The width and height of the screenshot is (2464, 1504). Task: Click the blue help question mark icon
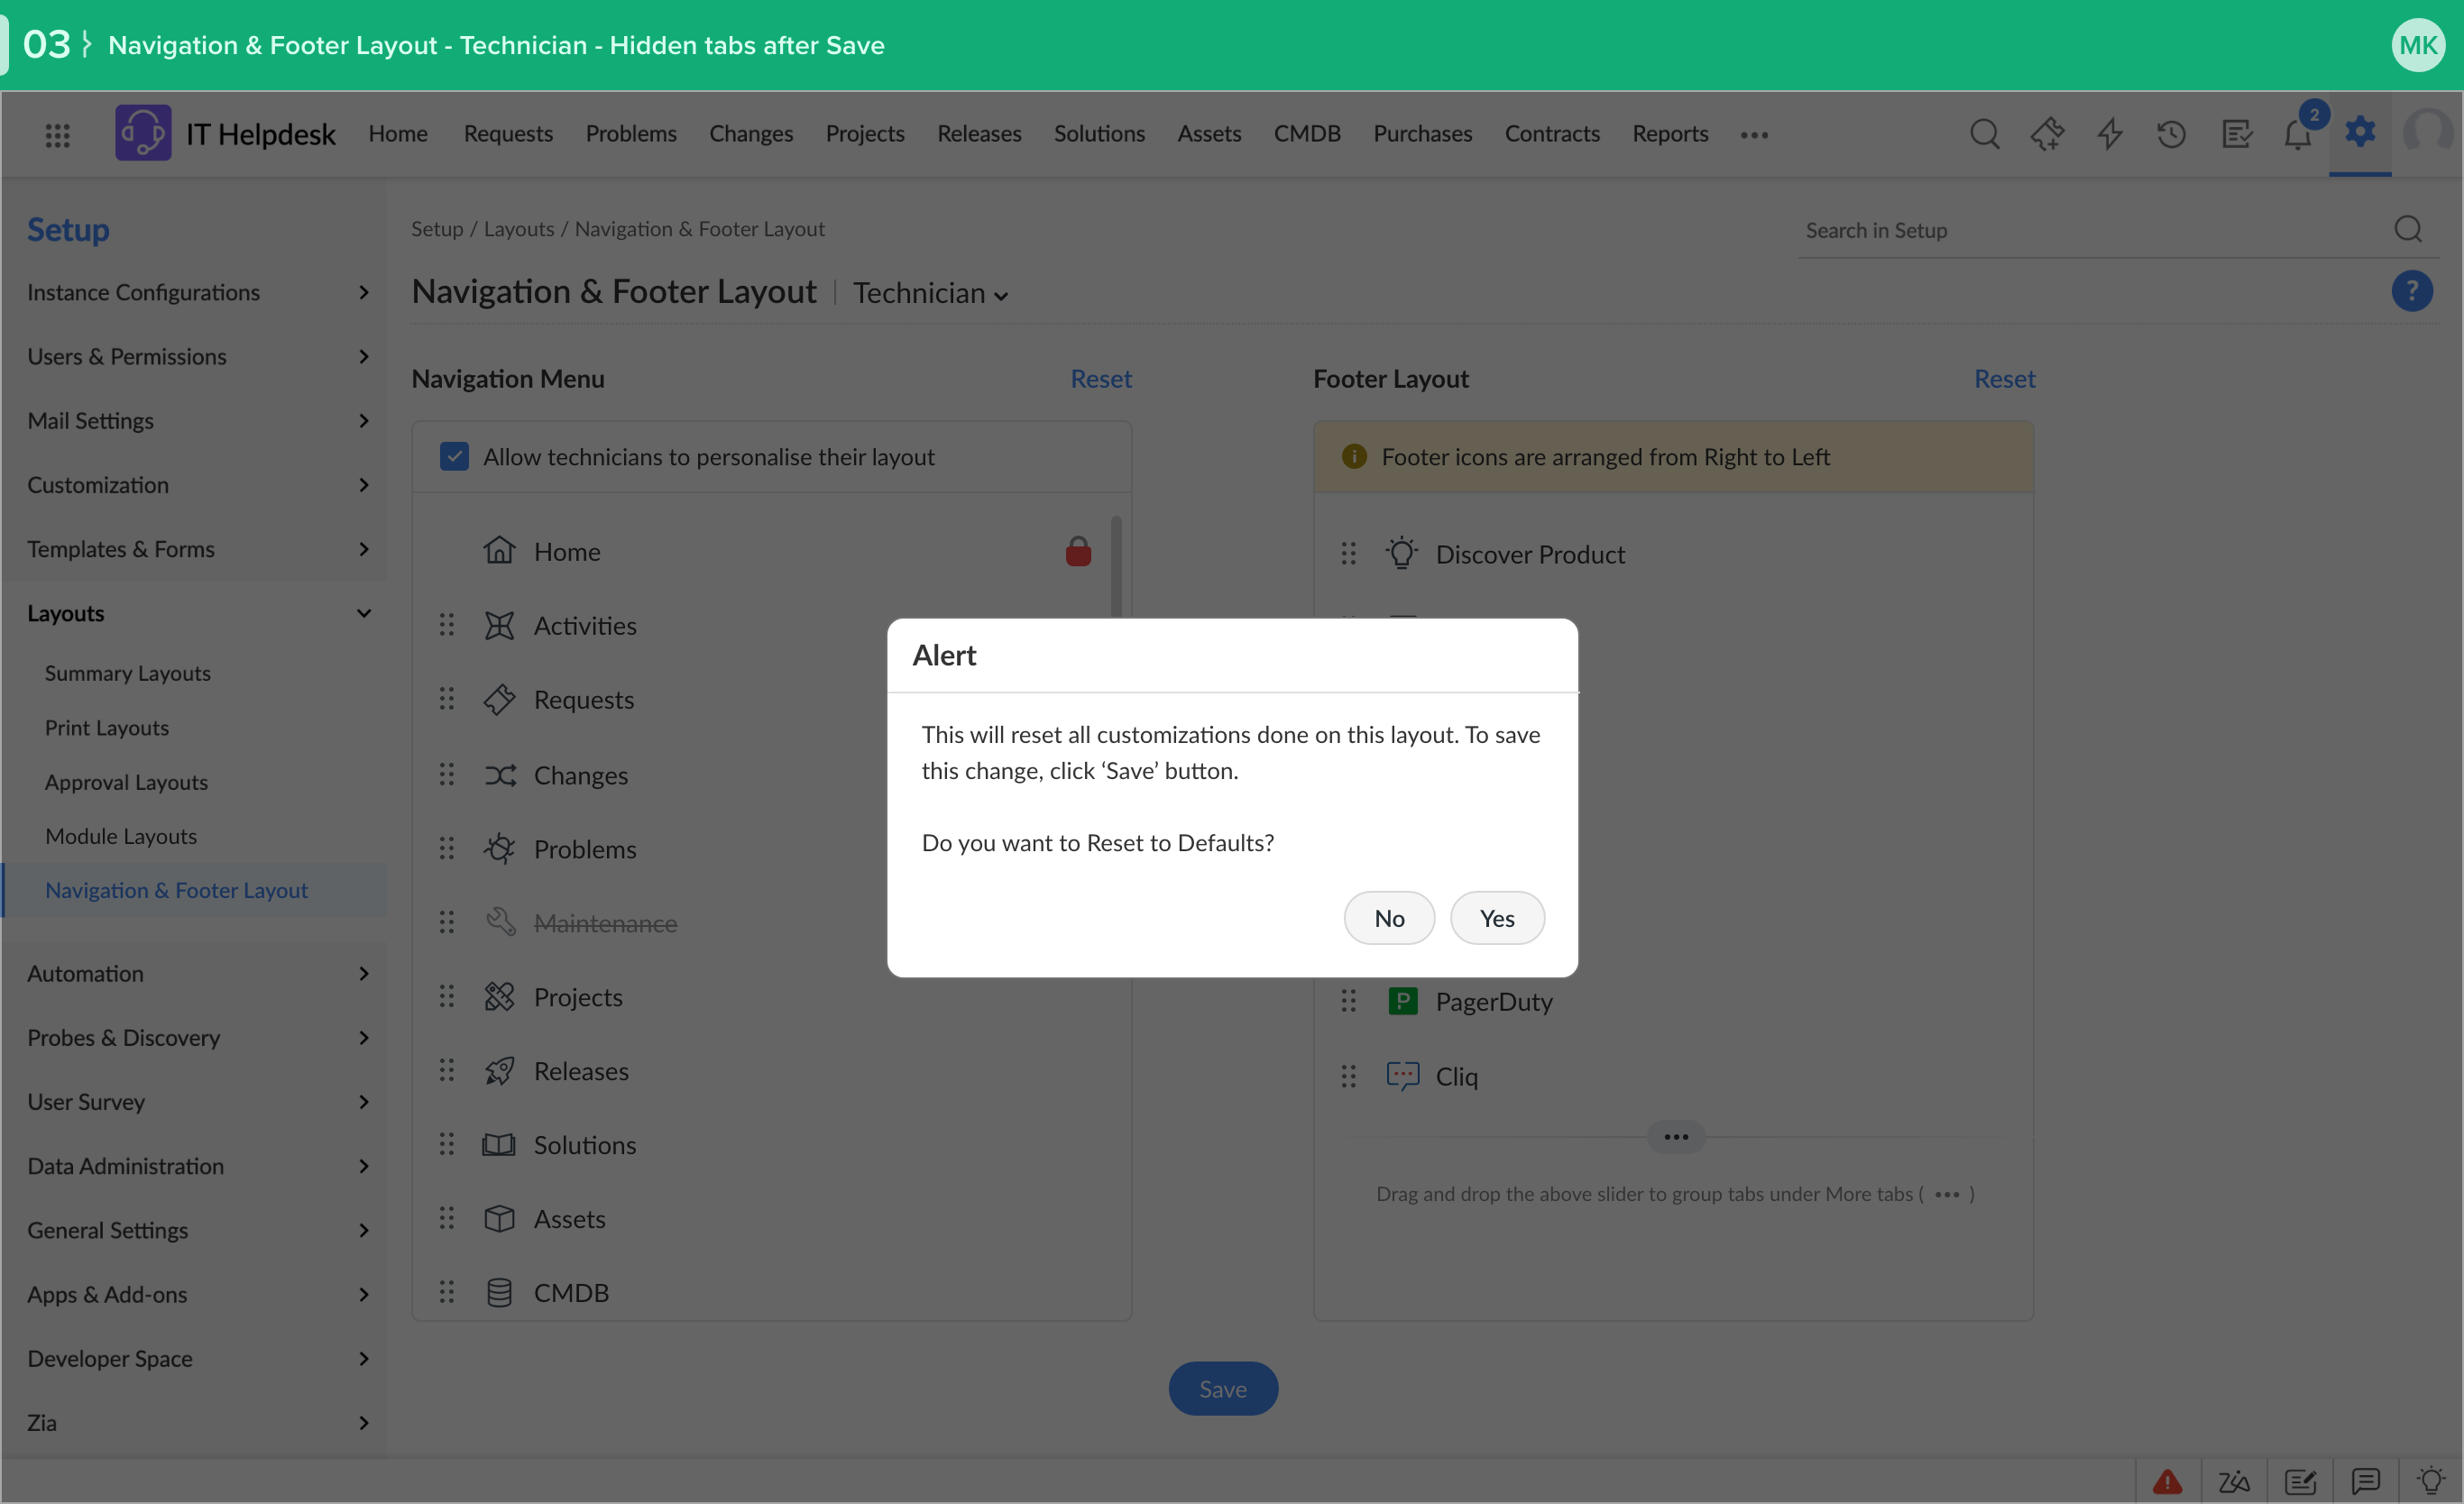pyautogui.click(x=2411, y=291)
